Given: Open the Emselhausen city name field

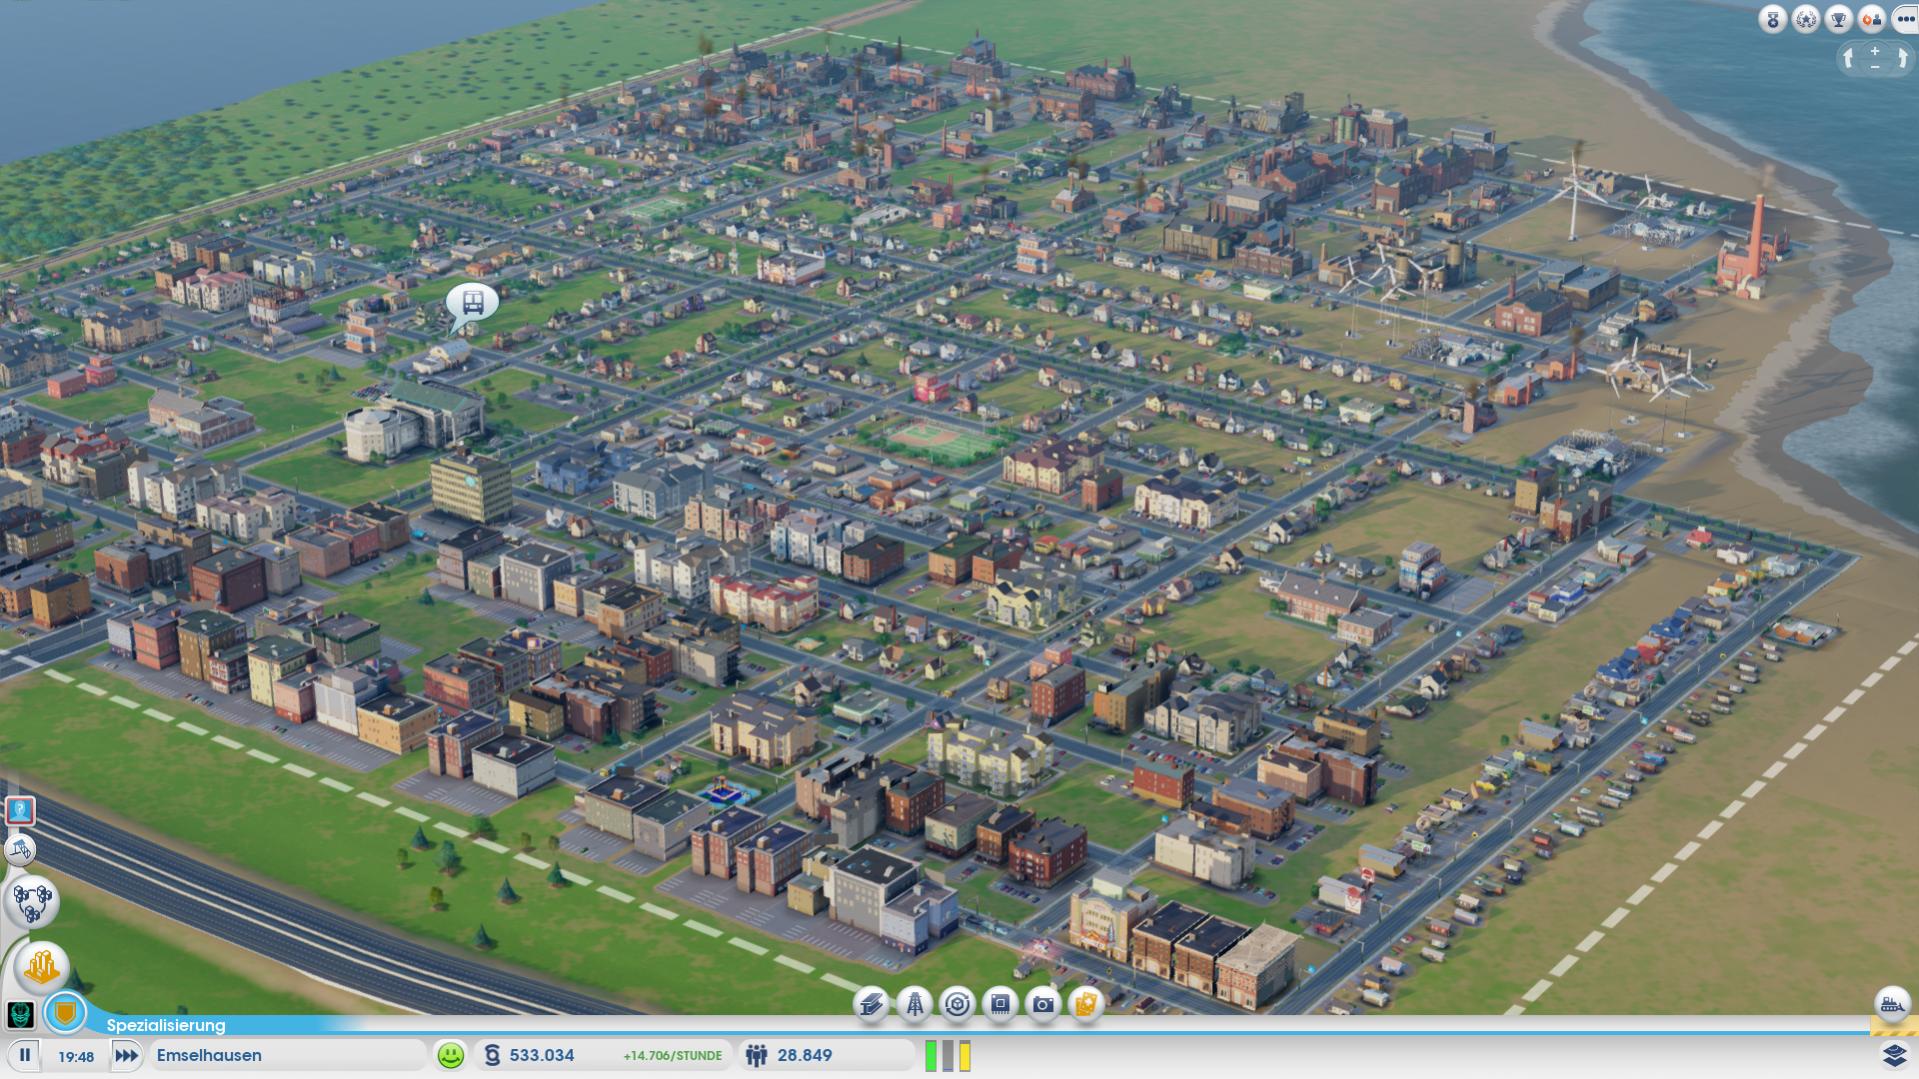Looking at the screenshot, I should (x=288, y=1055).
